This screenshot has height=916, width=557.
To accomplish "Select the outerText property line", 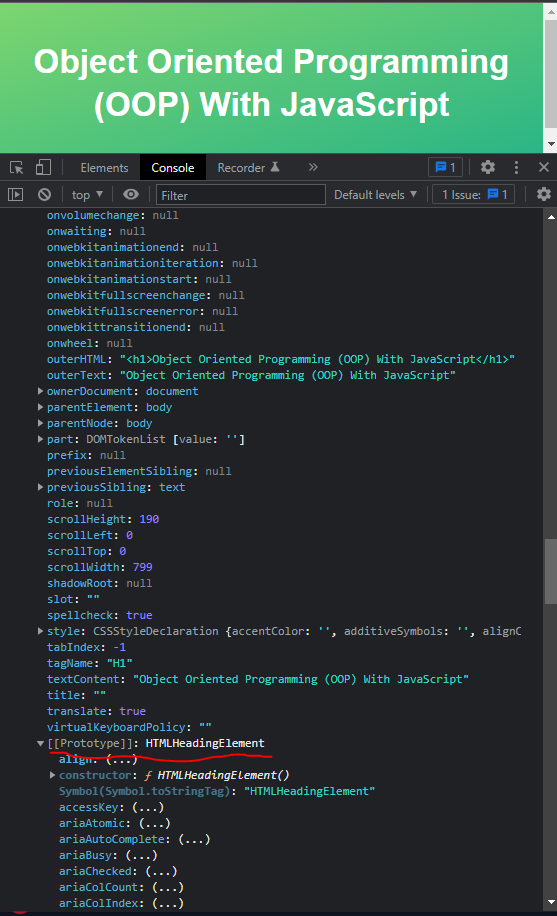I will pyautogui.click(x=251, y=375).
